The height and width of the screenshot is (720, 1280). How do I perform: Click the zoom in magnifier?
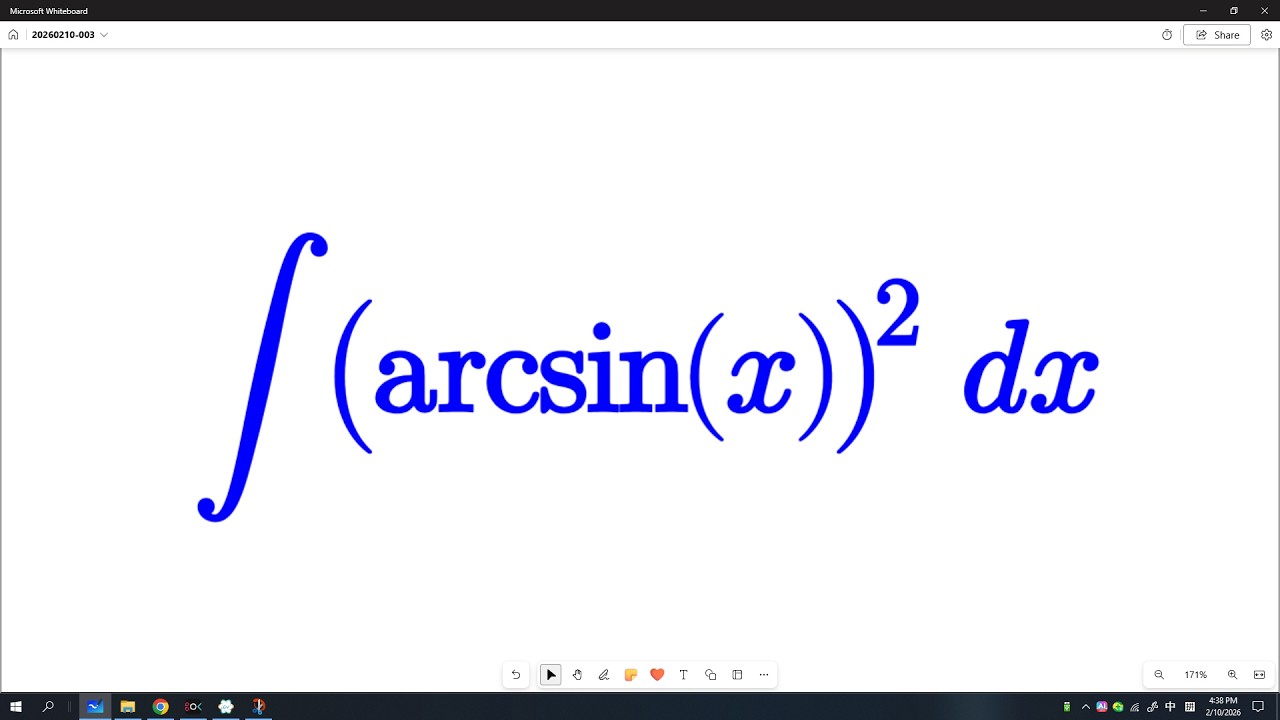pos(1232,675)
